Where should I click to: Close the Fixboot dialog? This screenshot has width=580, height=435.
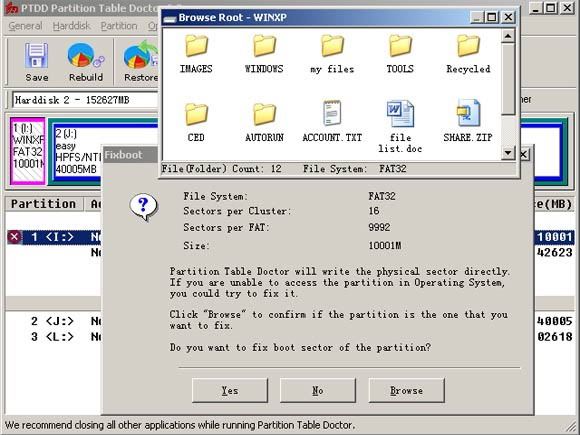pos(524,154)
